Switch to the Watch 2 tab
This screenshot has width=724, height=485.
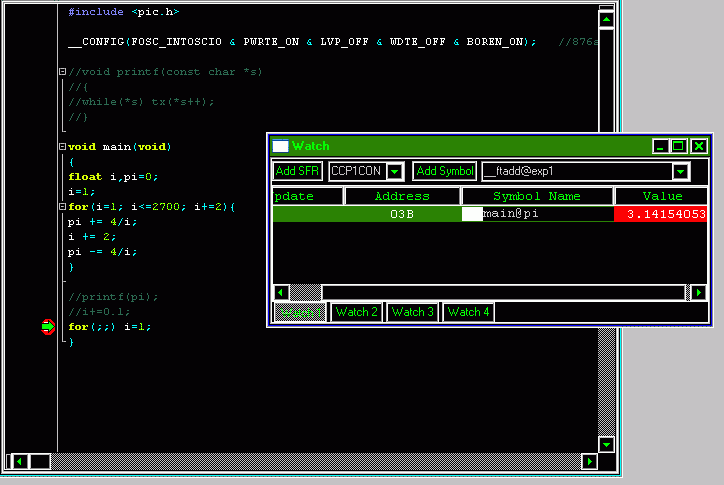(356, 312)
